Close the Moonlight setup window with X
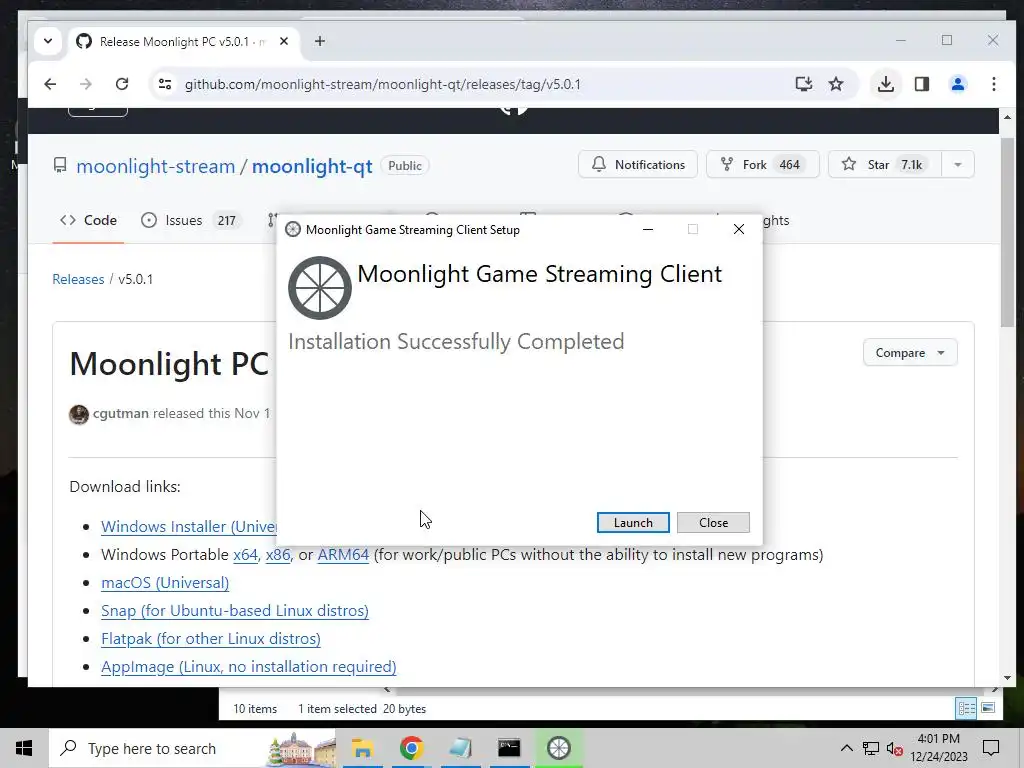Screen dimensions: 1024x768 click(x=739, y=229)
